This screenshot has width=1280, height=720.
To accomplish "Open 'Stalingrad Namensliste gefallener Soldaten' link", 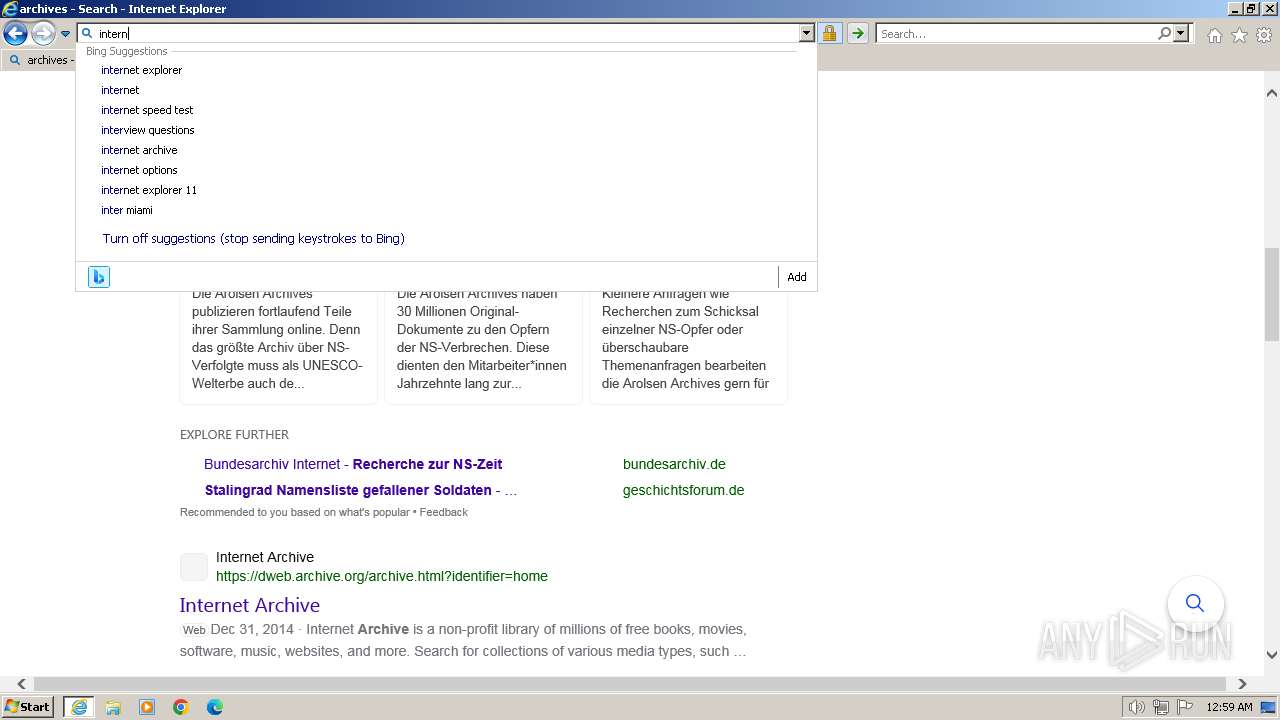I will (x=361, y=490).
